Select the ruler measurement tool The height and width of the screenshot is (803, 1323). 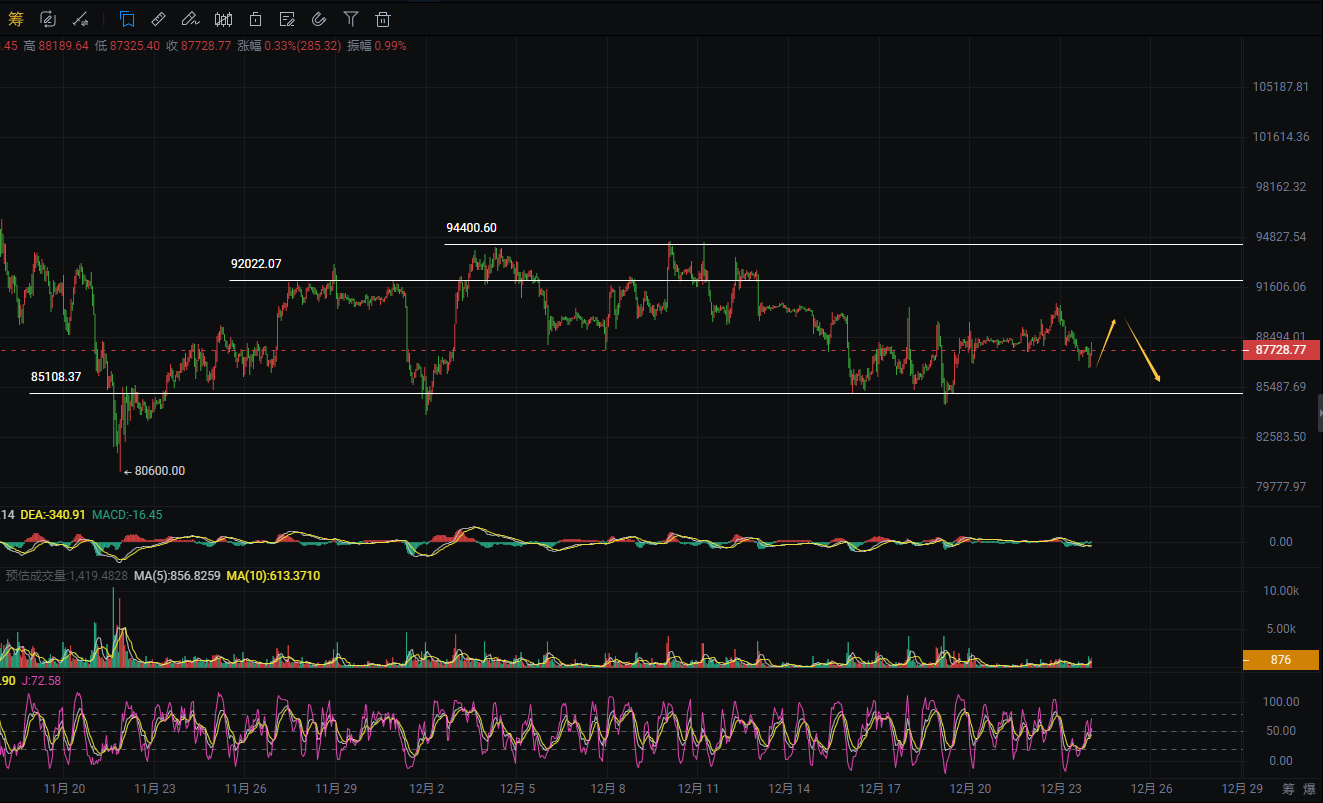[158, 18]
